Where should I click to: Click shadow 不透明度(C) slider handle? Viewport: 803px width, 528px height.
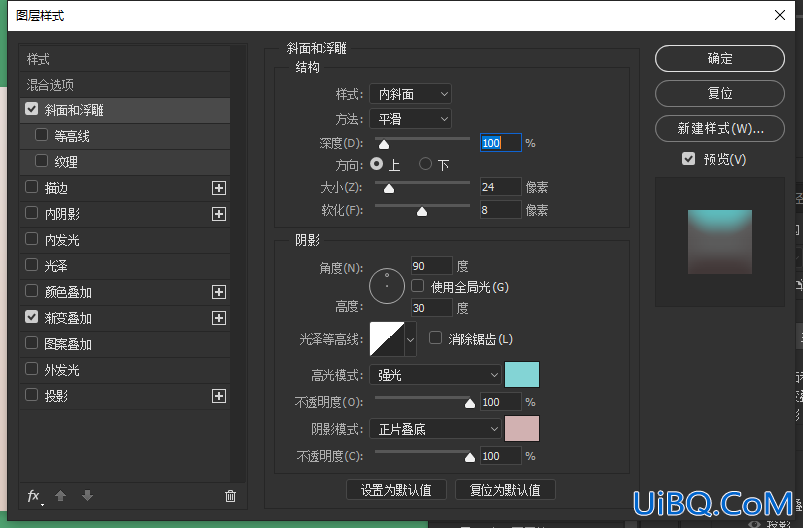pyautogui.click(x=470, y=457)
